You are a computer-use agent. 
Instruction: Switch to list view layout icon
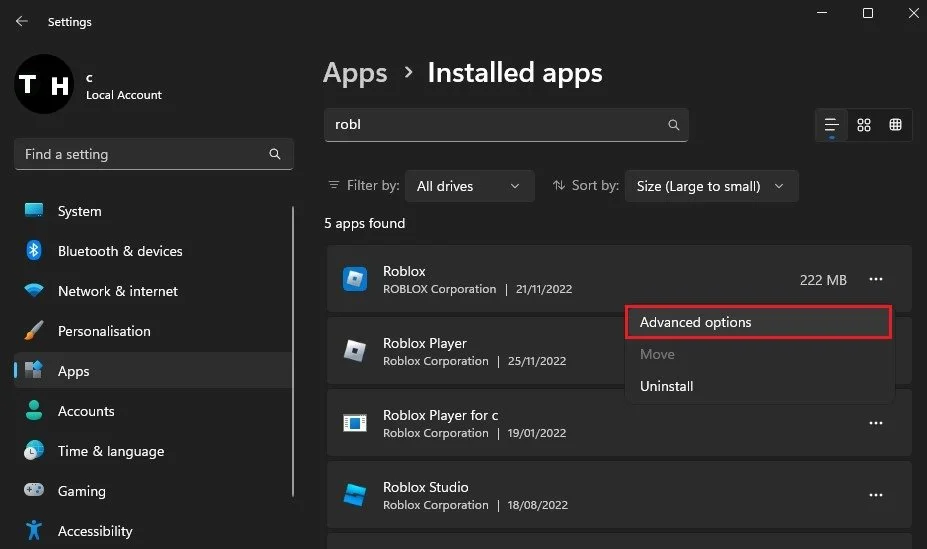tap(831, 125)
